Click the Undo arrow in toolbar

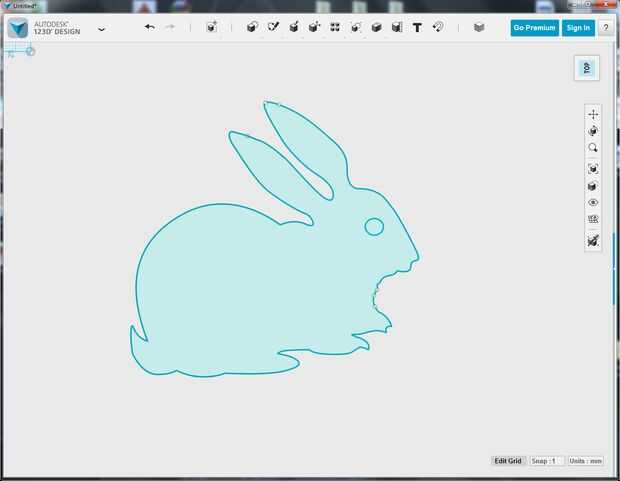150,27
